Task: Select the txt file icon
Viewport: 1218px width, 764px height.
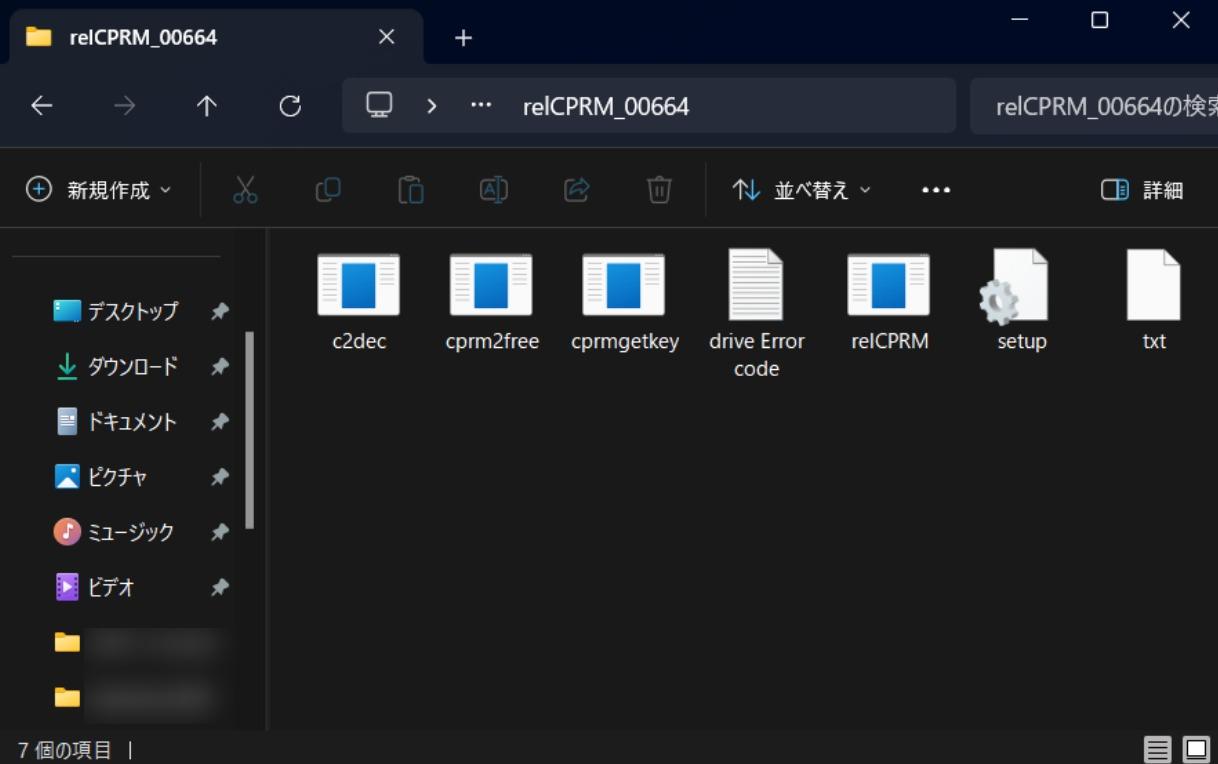Action: pos(1154,285)
